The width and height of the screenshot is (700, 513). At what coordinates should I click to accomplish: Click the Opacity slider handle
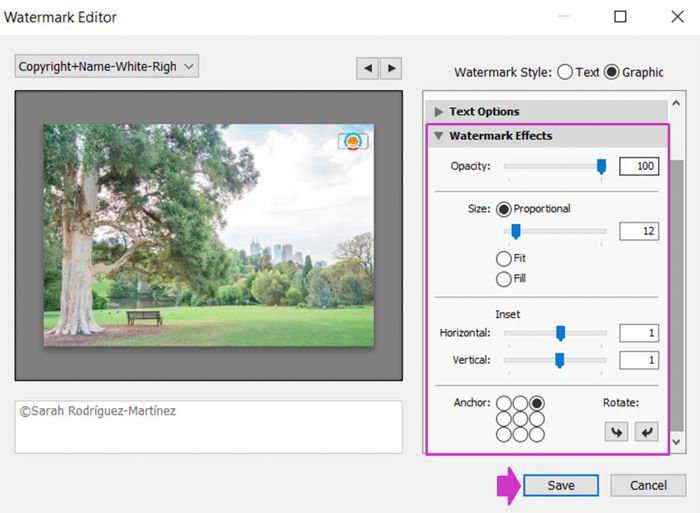coord(601,167)
